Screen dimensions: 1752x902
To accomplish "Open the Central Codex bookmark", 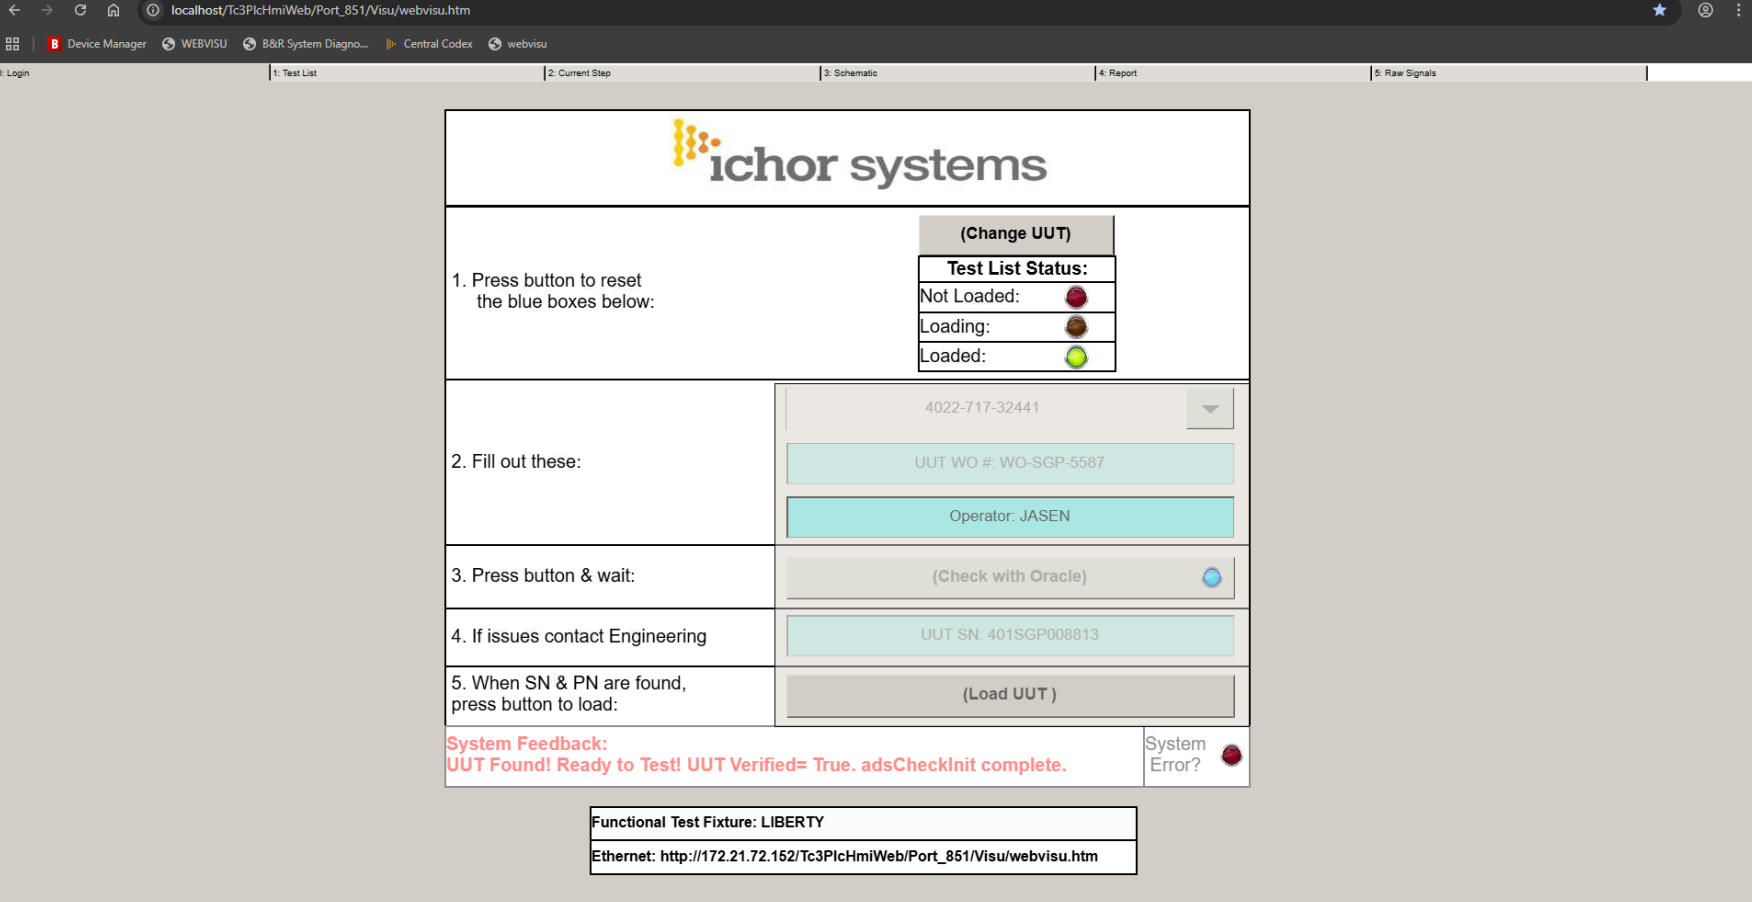I will 429,44.
